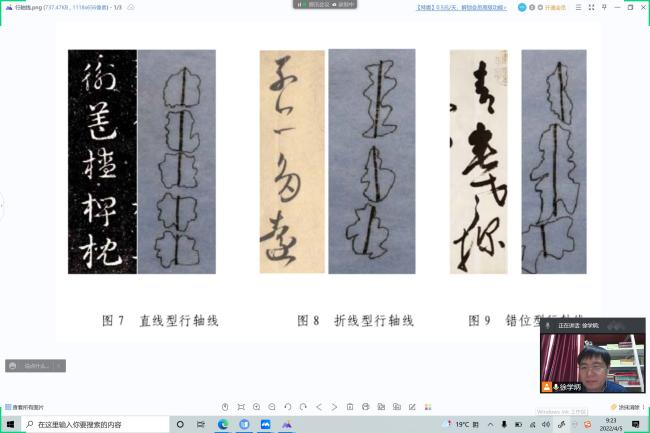Screen dimensions: 650x433
Task: Click the orange 开通会员 link
Action: pos(555,7)
